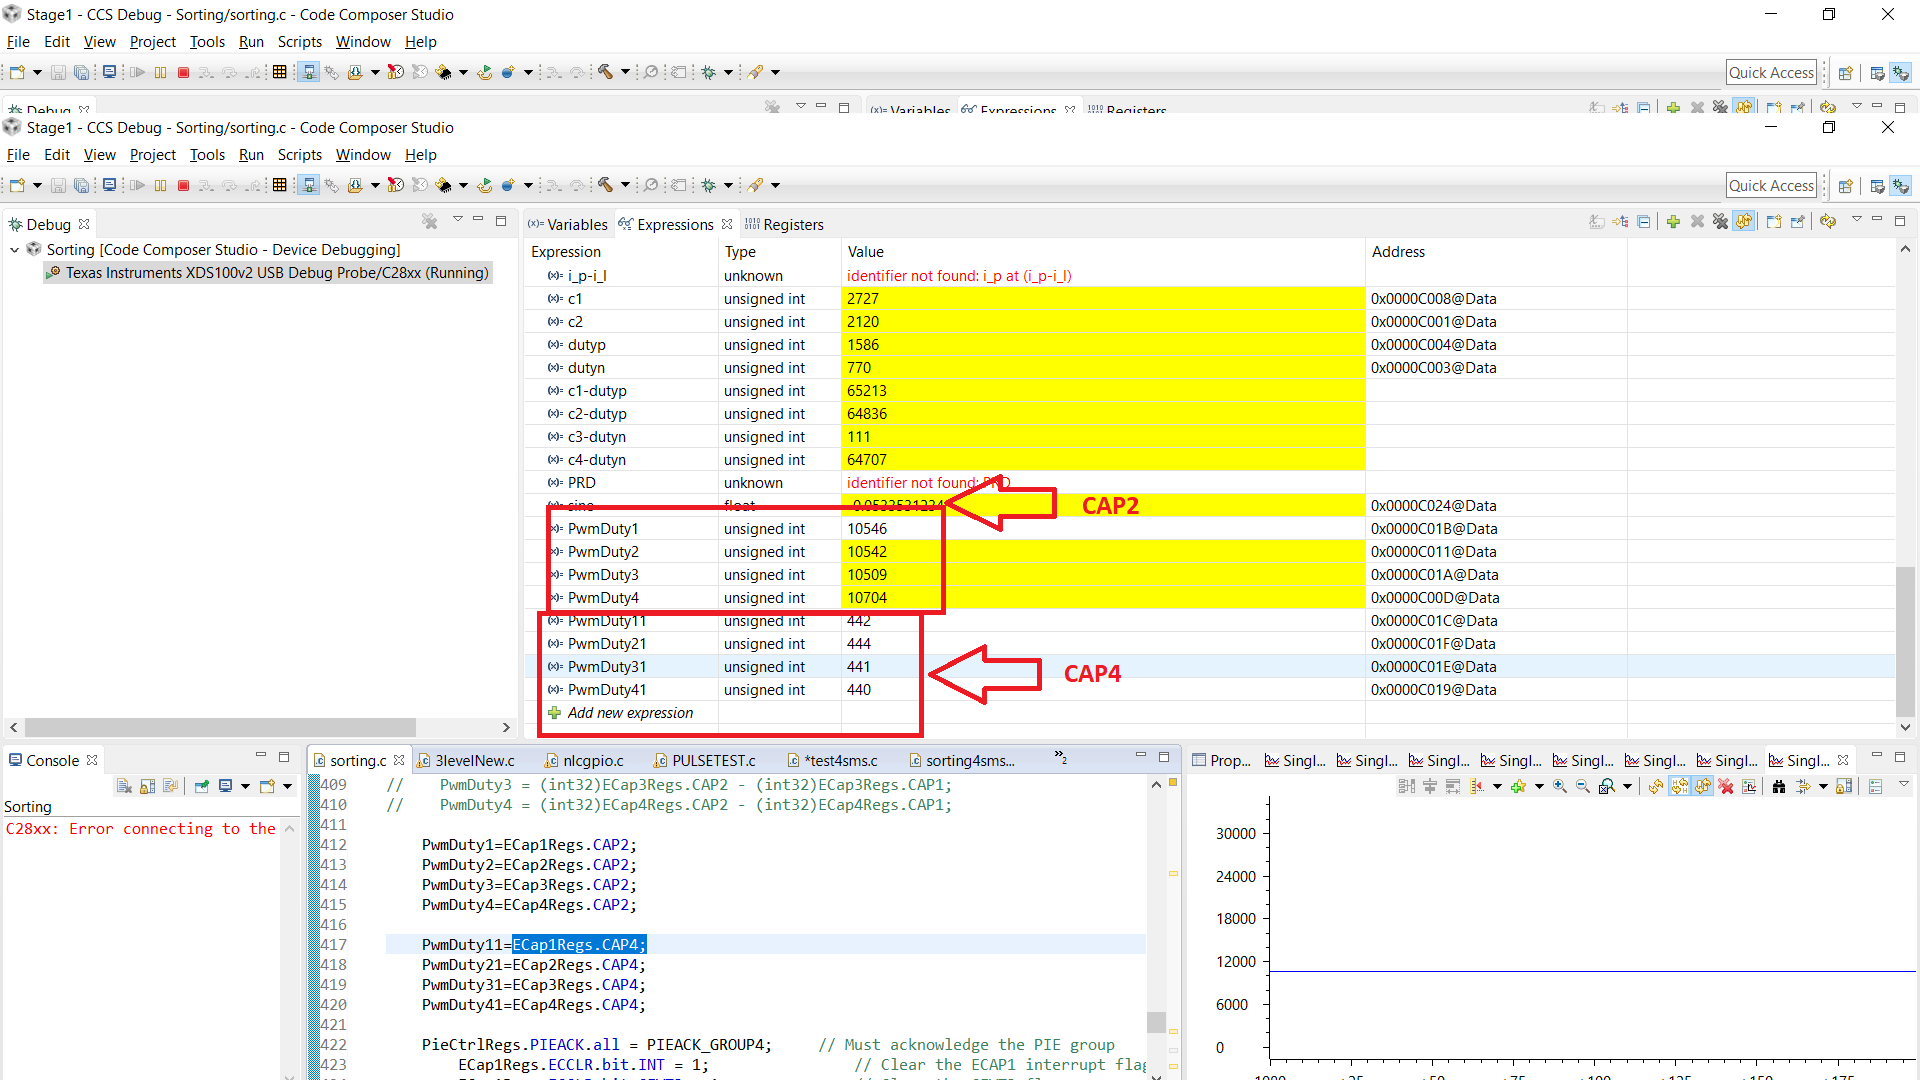The height and width of the screenshot is (1080, 1920).
Task: Add new expression with green plus icon
Action: point(1673,222)
